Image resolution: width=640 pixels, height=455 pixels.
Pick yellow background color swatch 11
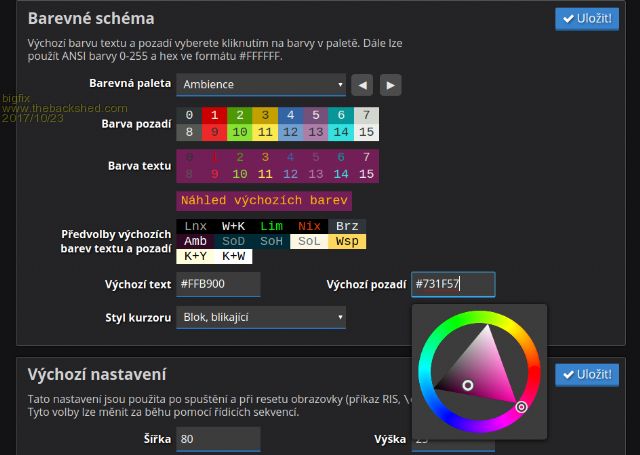click(x=265, y=132)
